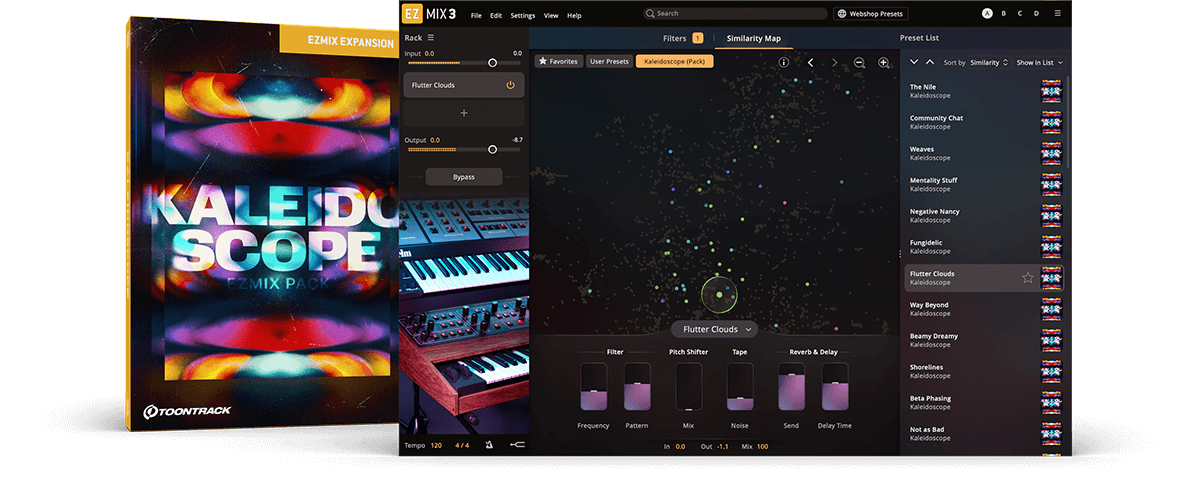Select The Nile preset
This screenshot has height=488, width=1200.
coord(984,92)
